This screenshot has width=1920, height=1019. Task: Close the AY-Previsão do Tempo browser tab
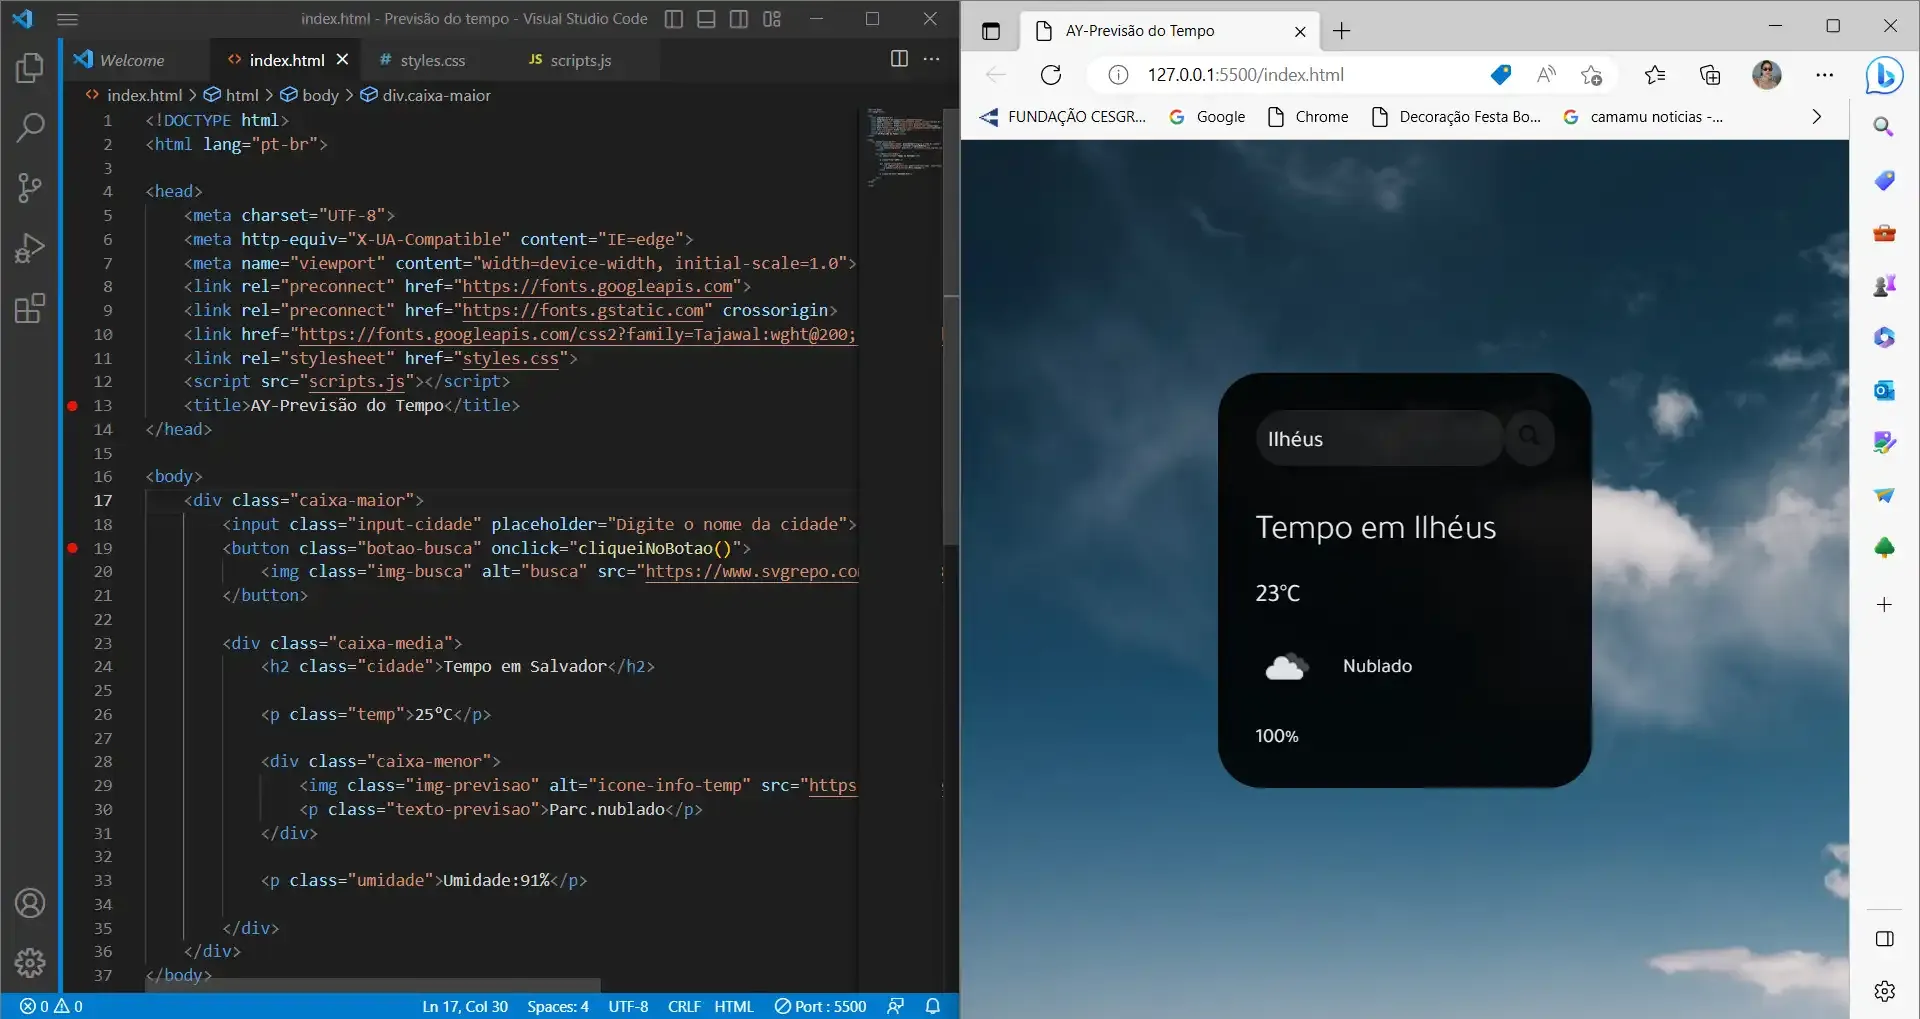pos(1300,31)
